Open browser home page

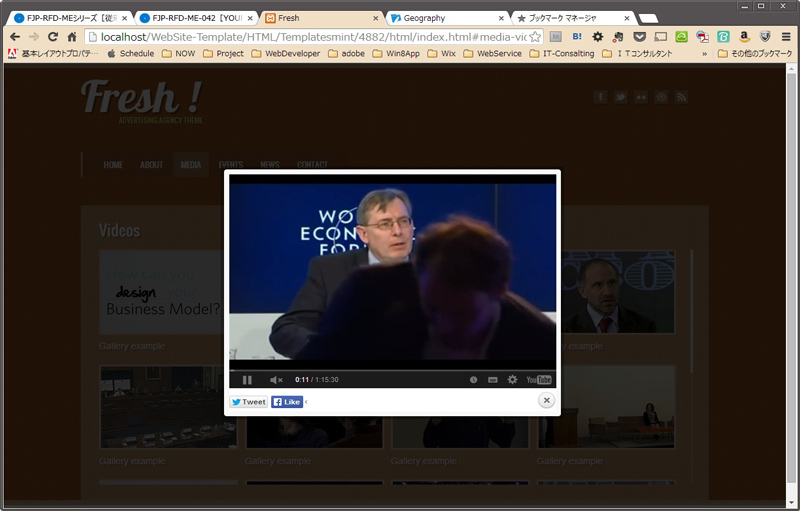tap(72, 37)
